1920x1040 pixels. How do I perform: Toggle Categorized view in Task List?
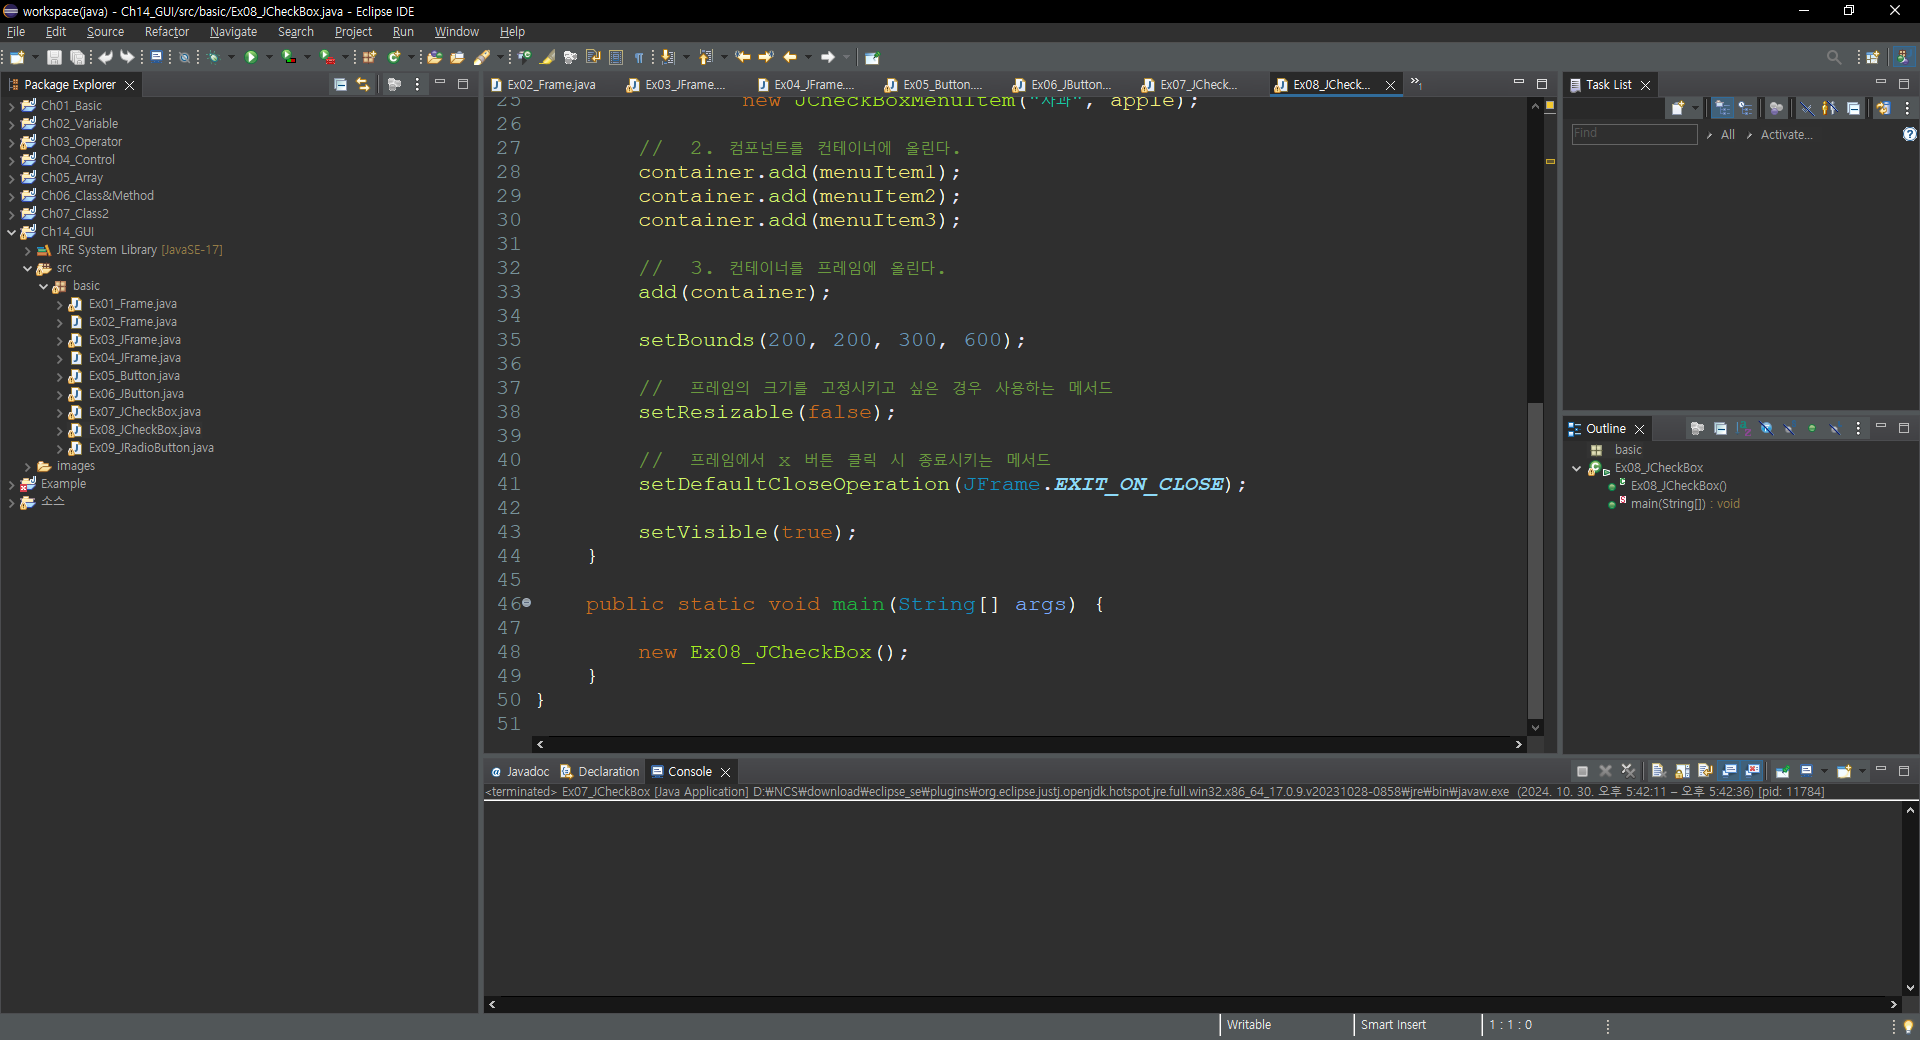[x=1722, y=108]
